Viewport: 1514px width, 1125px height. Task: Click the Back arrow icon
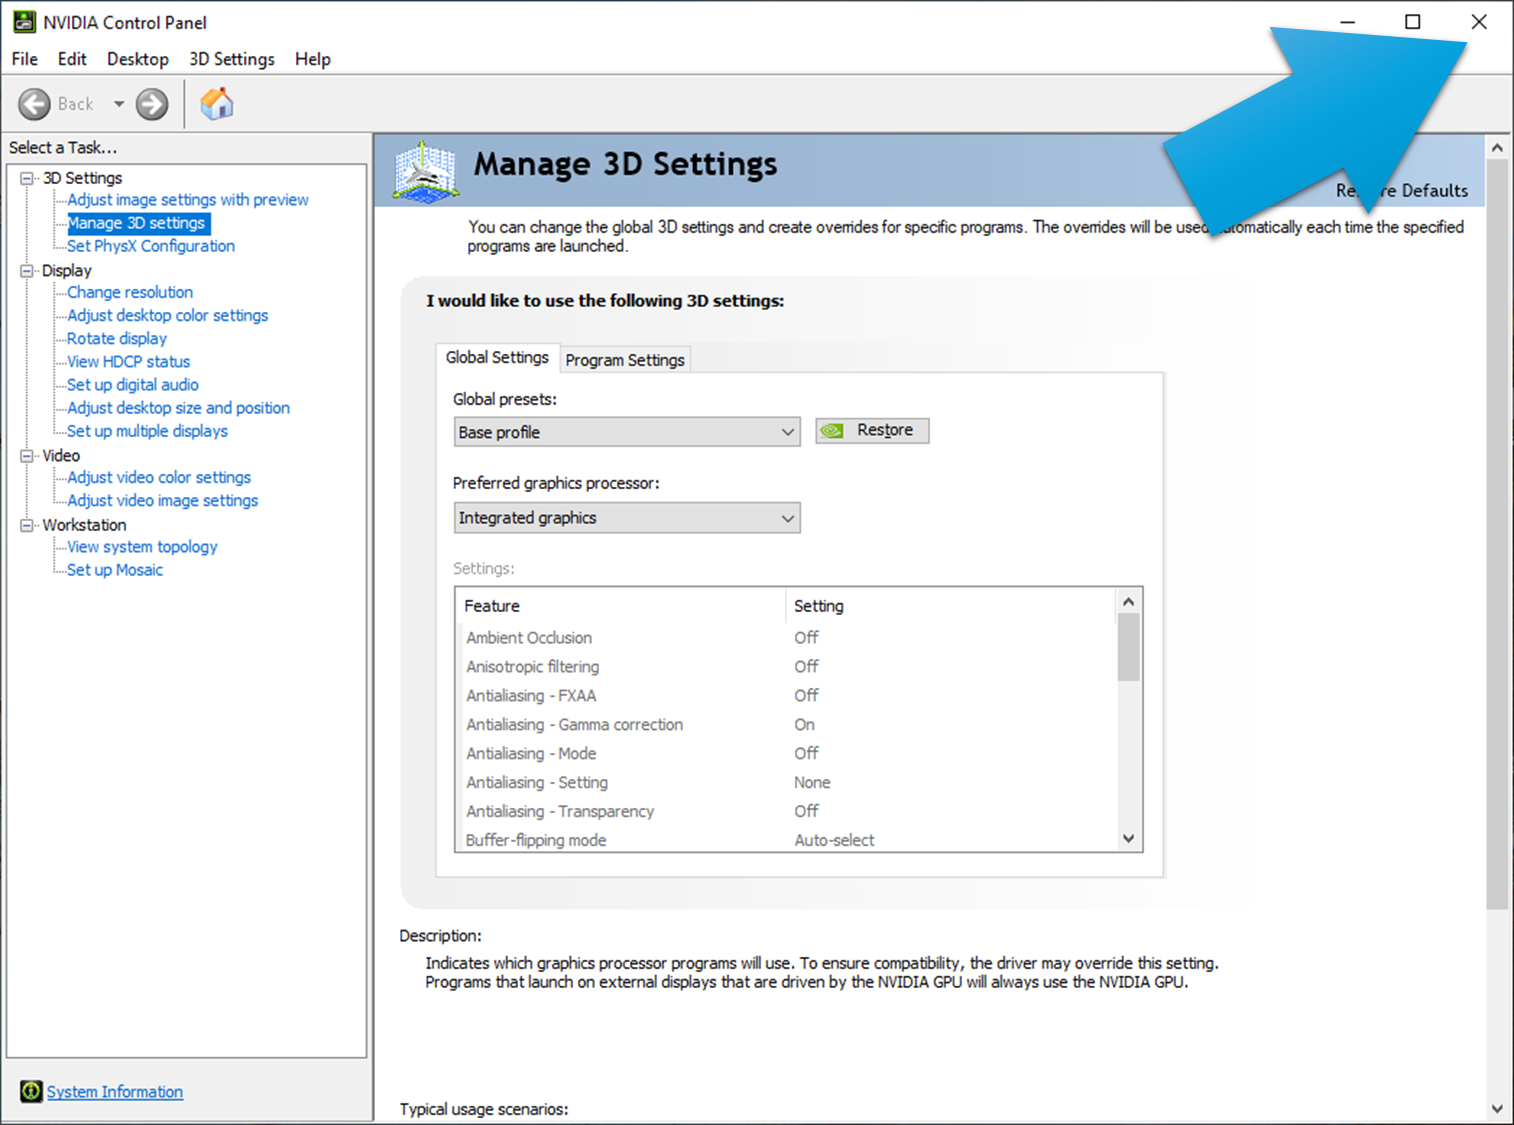coord(34,104)
